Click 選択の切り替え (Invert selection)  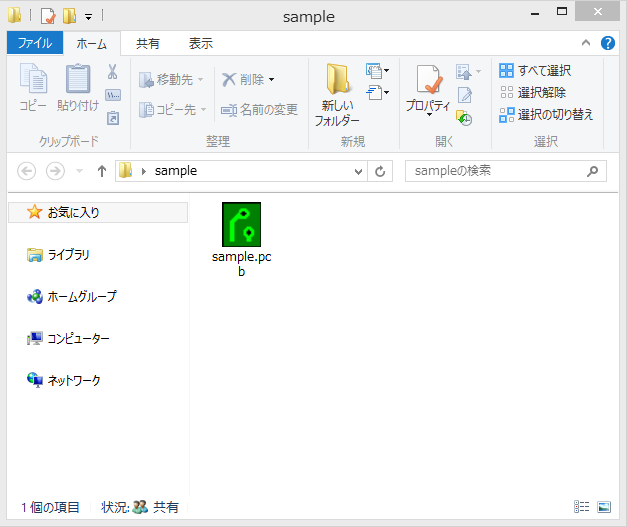coord(546,115)
